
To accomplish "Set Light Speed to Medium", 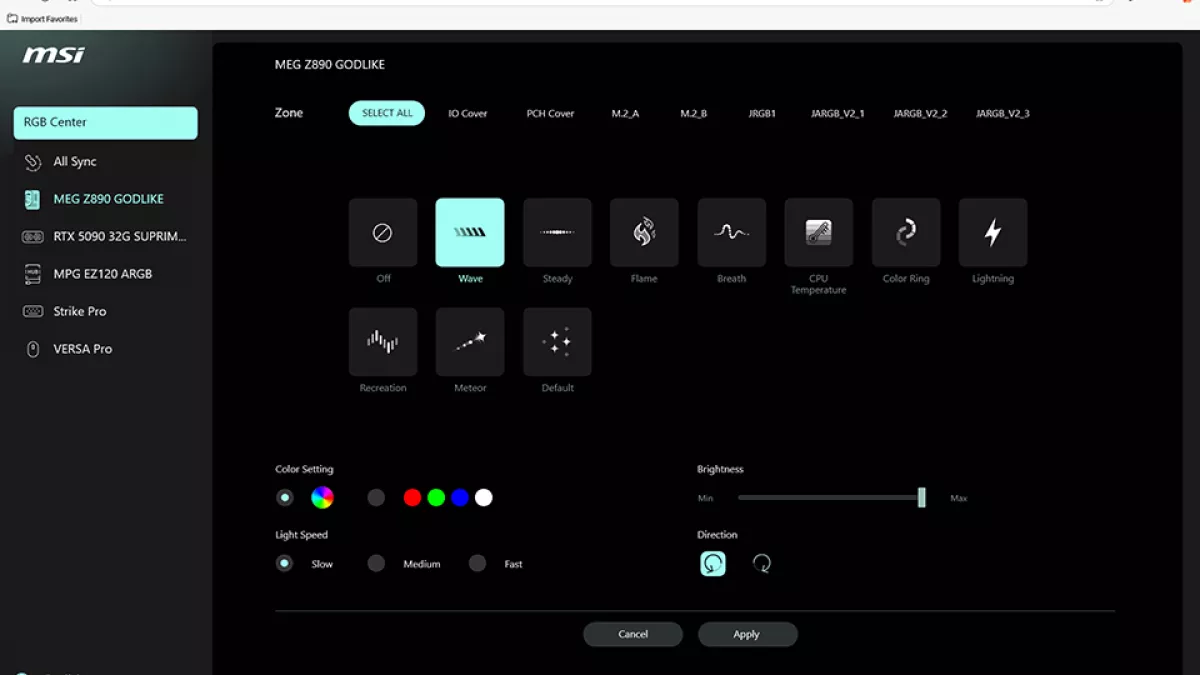I will (376, 564).
